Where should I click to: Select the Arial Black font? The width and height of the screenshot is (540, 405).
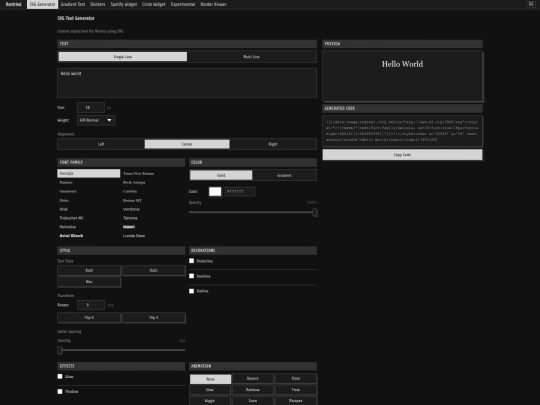[x=89, y=236]
